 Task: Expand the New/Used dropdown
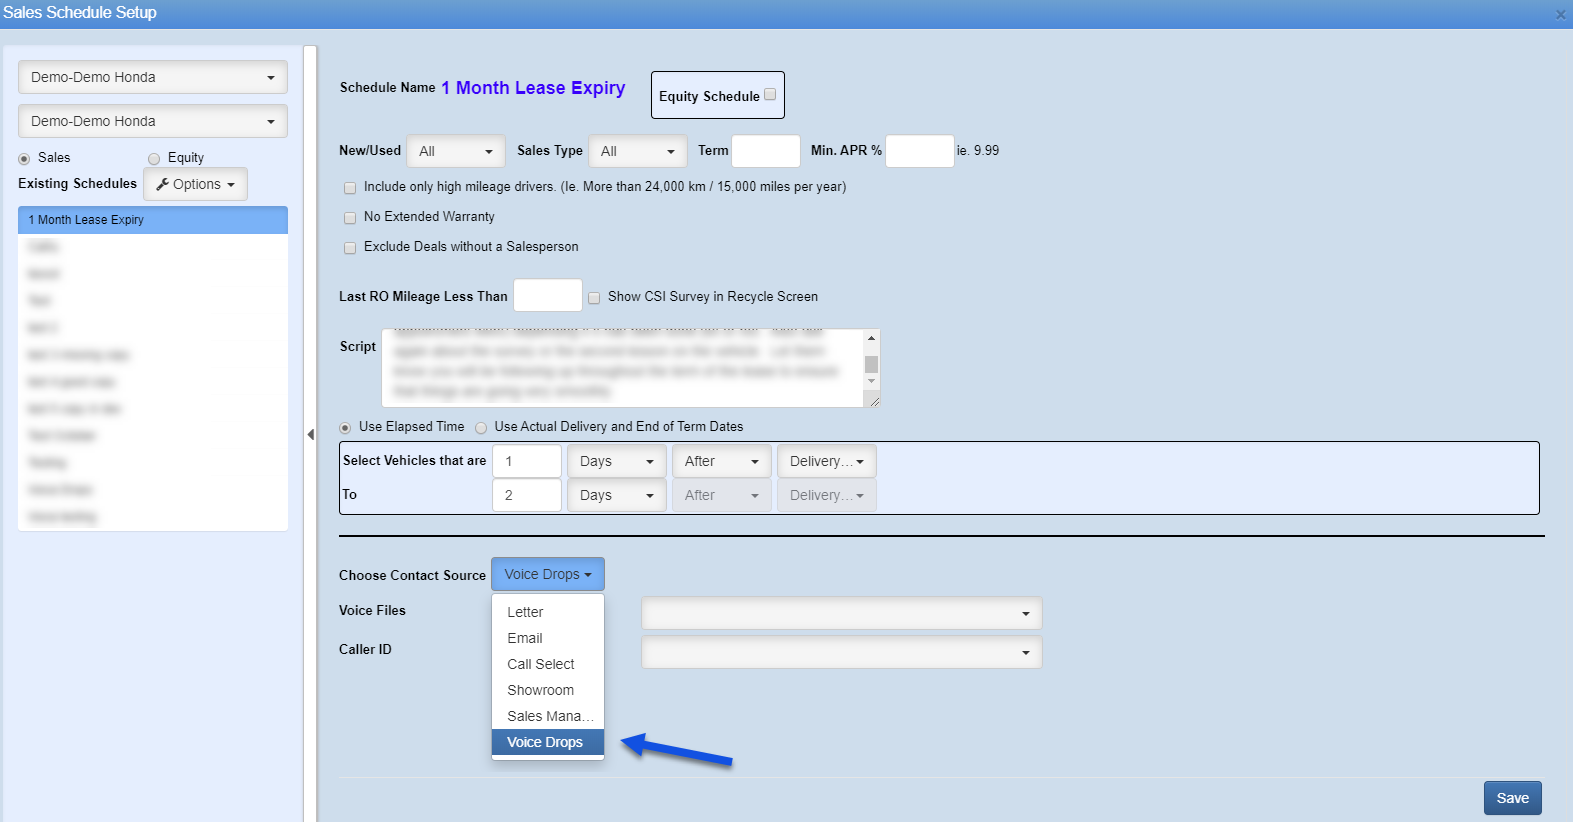pos(455,151)
